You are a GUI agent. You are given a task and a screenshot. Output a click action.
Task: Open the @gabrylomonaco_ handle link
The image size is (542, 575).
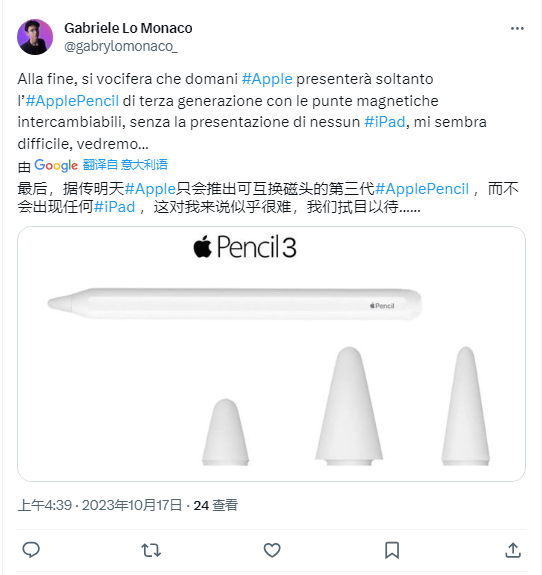pos(121,47)
